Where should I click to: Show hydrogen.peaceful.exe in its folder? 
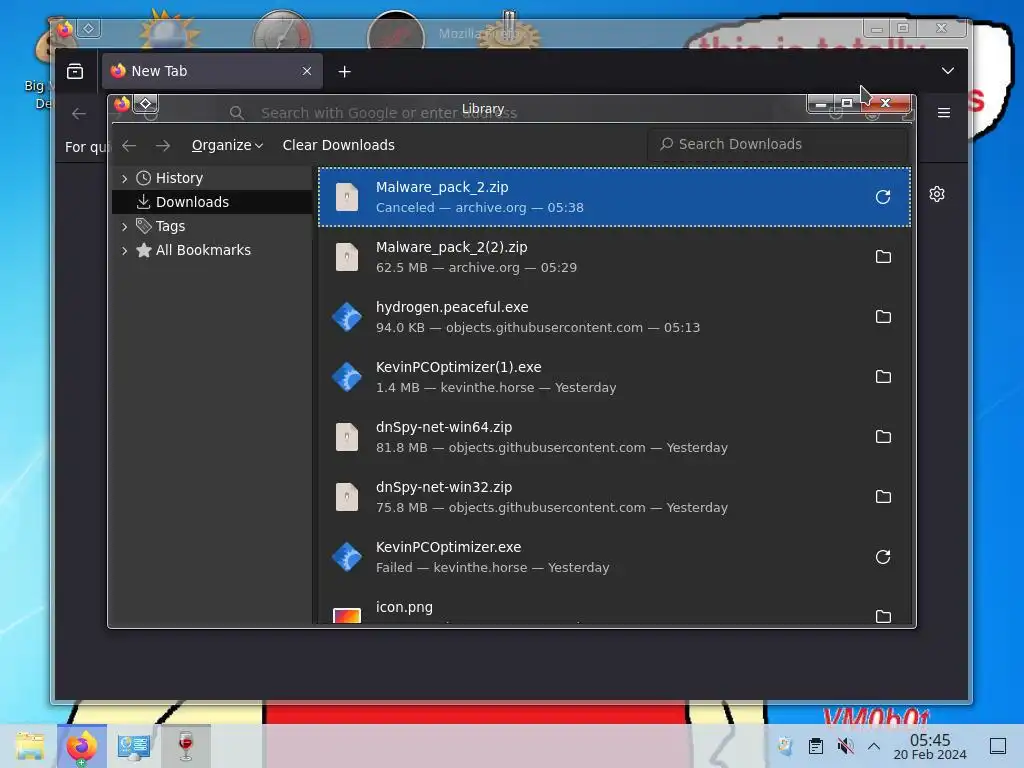(x=883, y=317)
